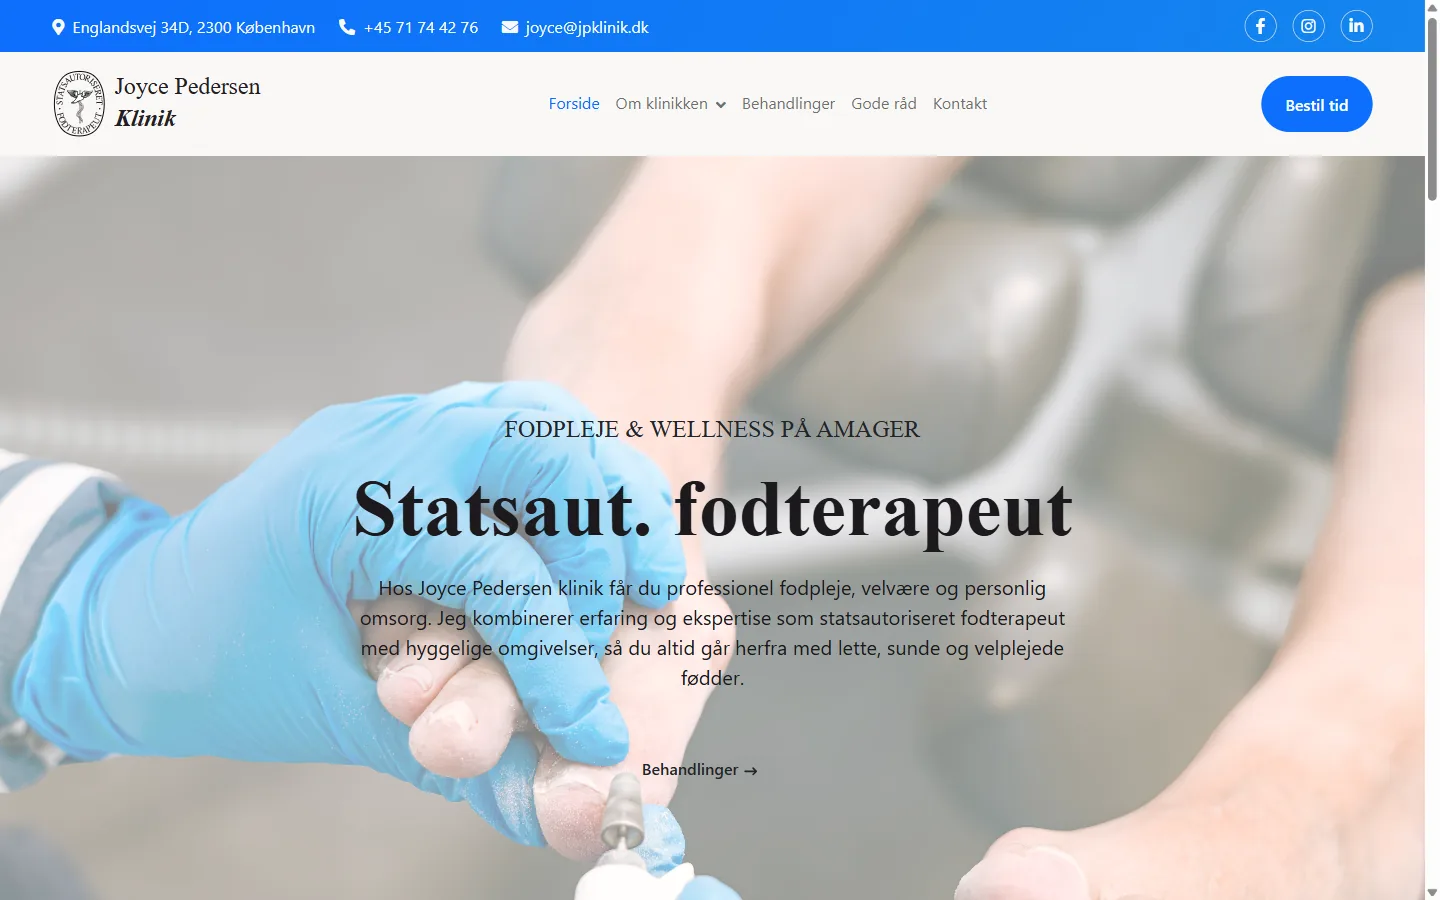
Task: Go to the Forside menu item
Action: pyautogui.click(x=574, y=104)
